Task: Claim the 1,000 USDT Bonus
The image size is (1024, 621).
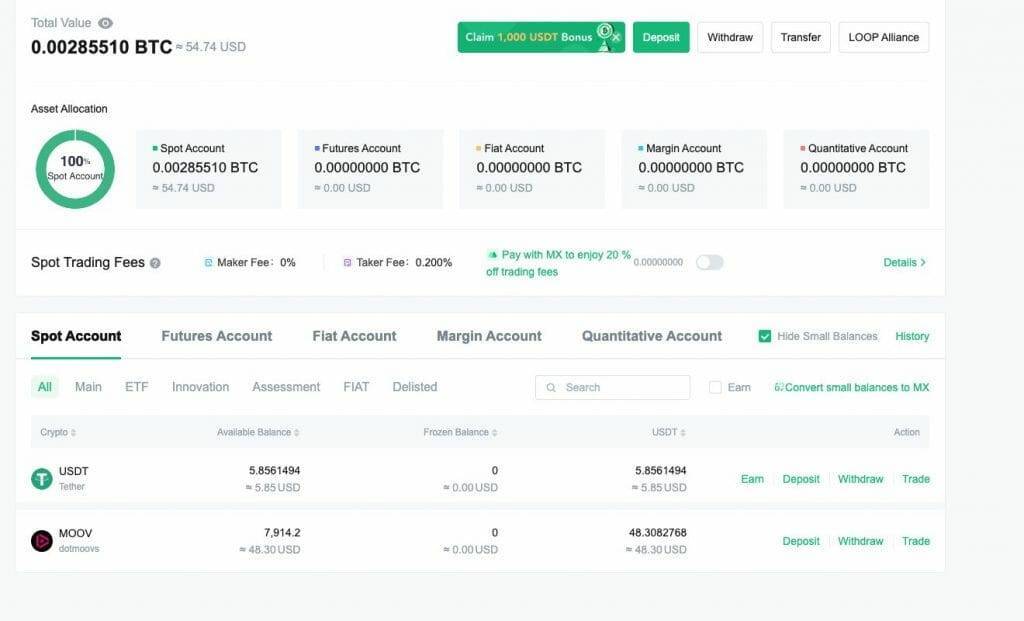Action: click(x=541, y=37)
